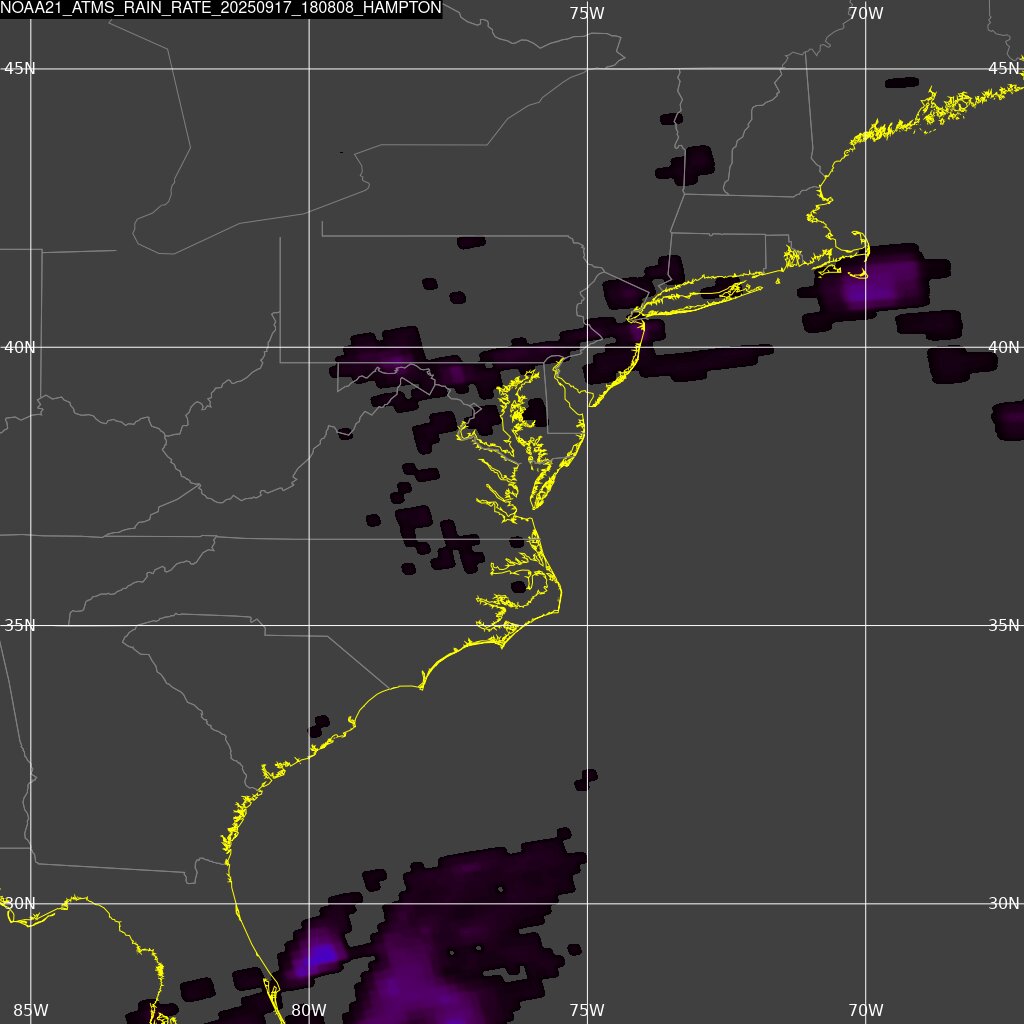The width and height of the screenshot is (1024, 1024).
Task: Click the 70W longitude label along the top edge
Action: 865,13
